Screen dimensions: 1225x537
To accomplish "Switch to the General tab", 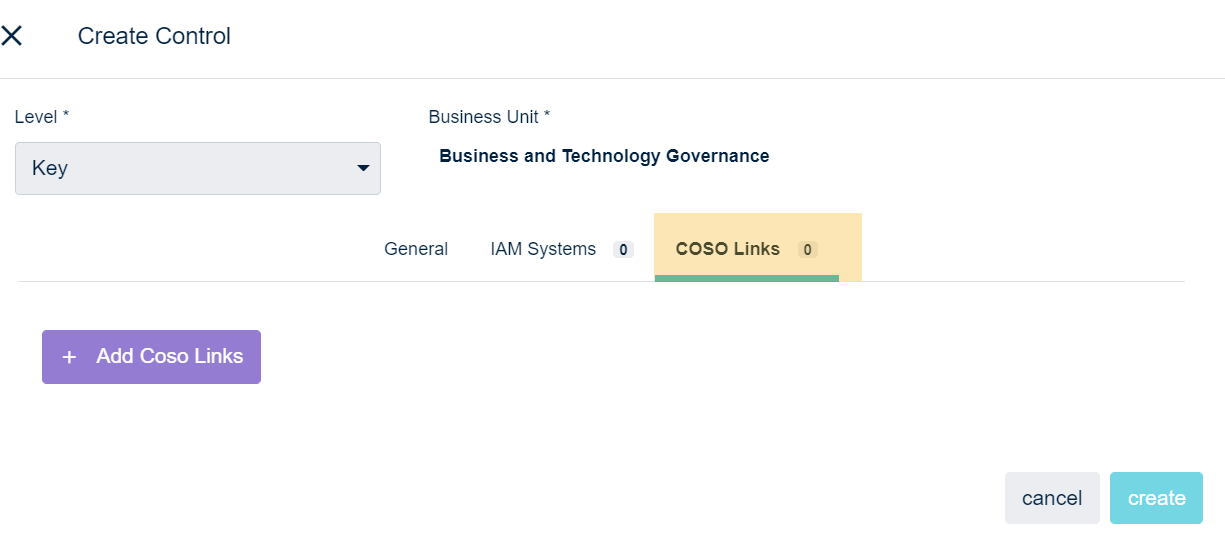I will tap(416, 249).
